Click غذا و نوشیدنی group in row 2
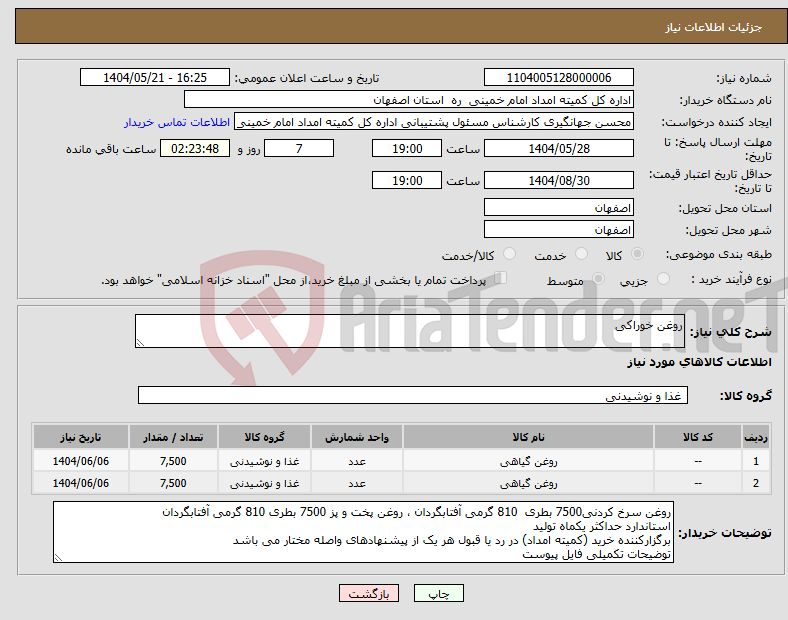 (264, 483)
